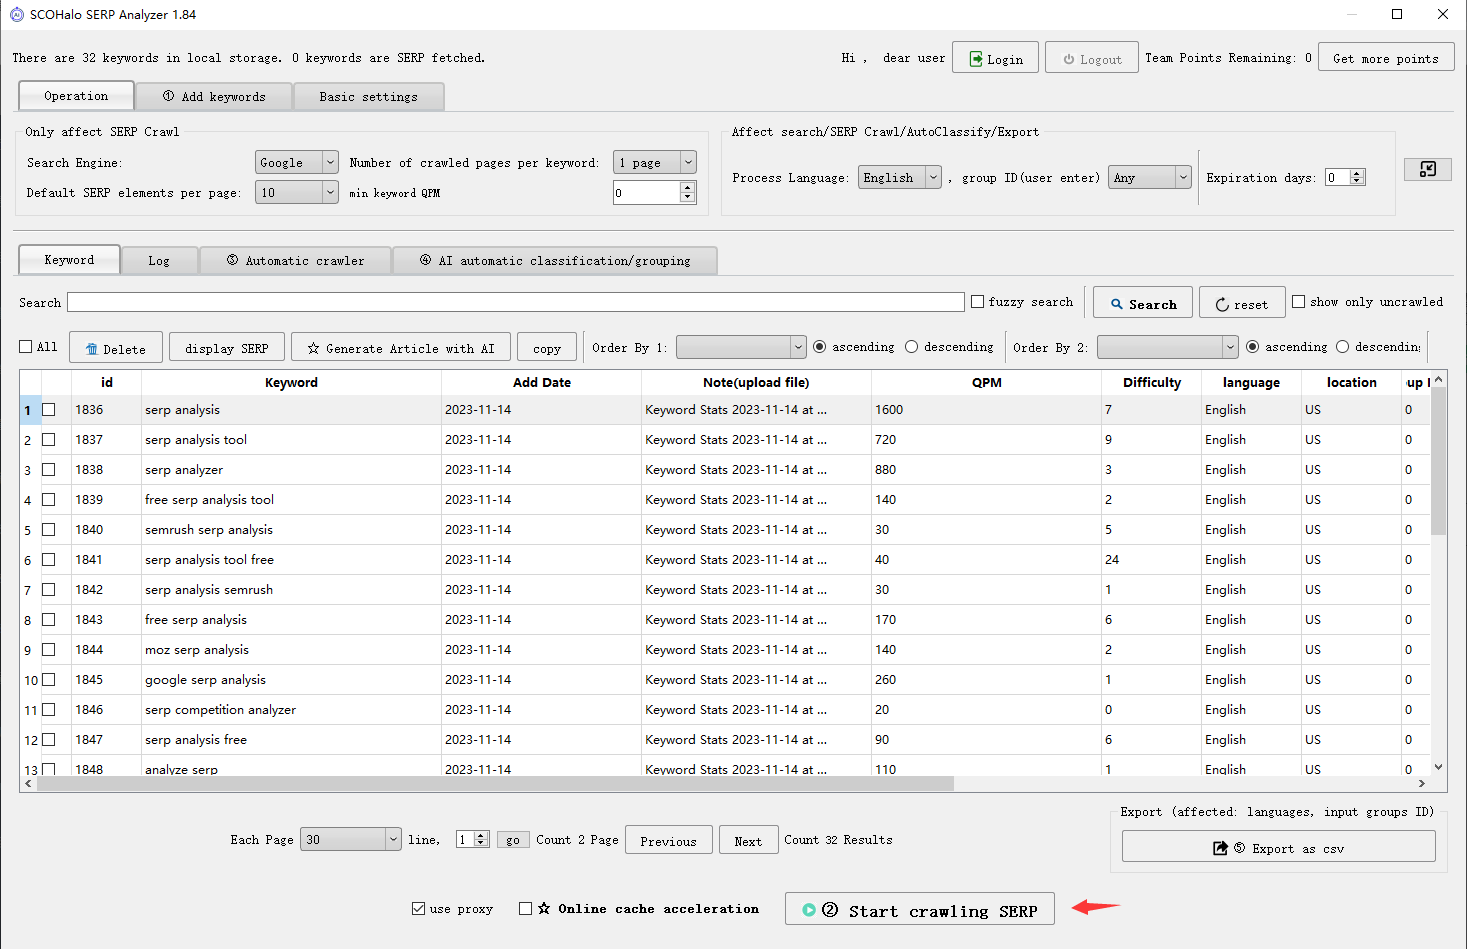Switch to the Operation tab
The height and width of the screenshot is (949, 1467).
(x=76, y=96)
